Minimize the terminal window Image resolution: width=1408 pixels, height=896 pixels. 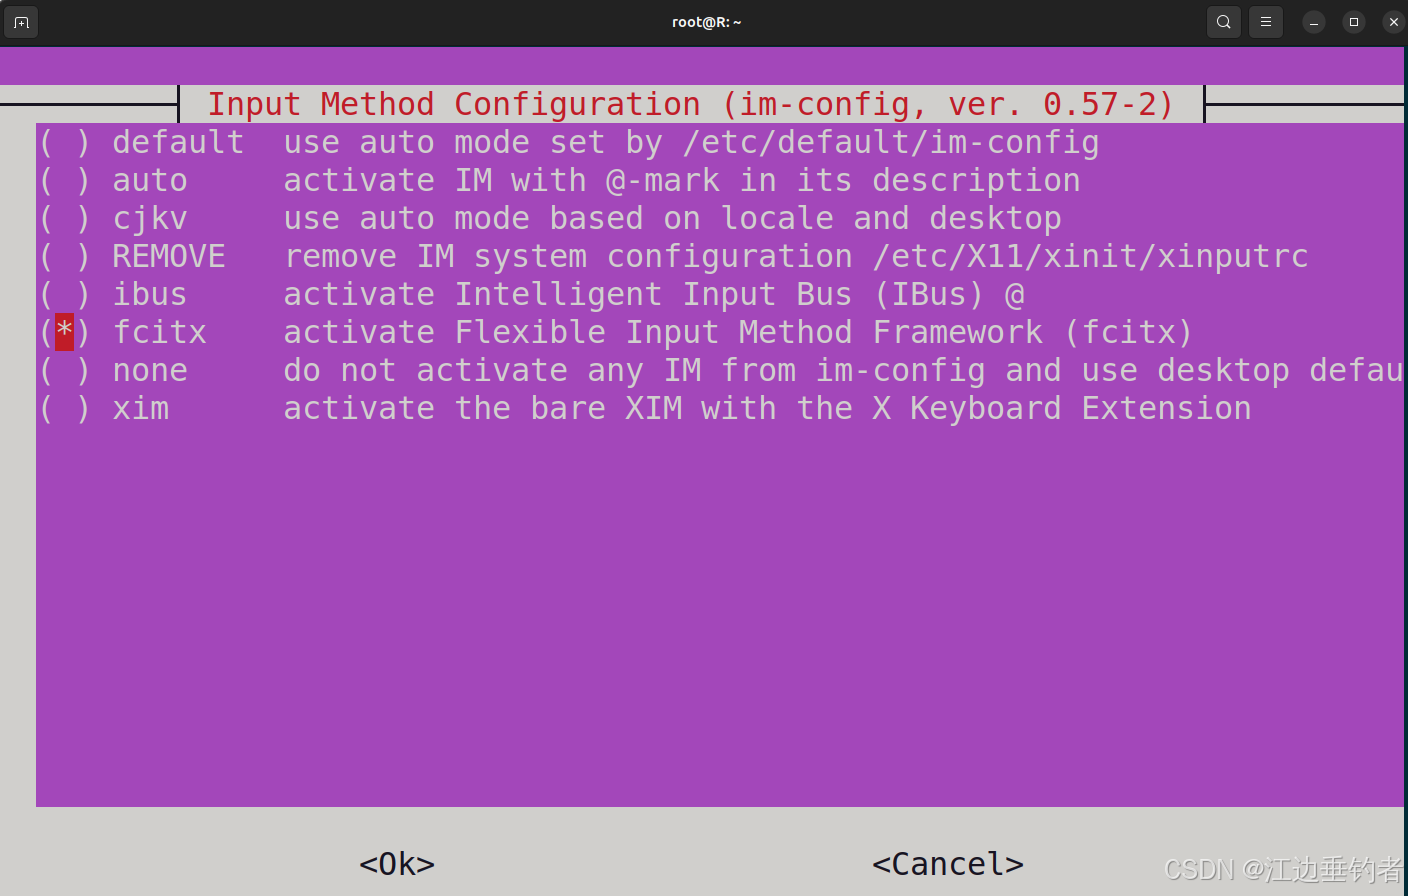1314,22
